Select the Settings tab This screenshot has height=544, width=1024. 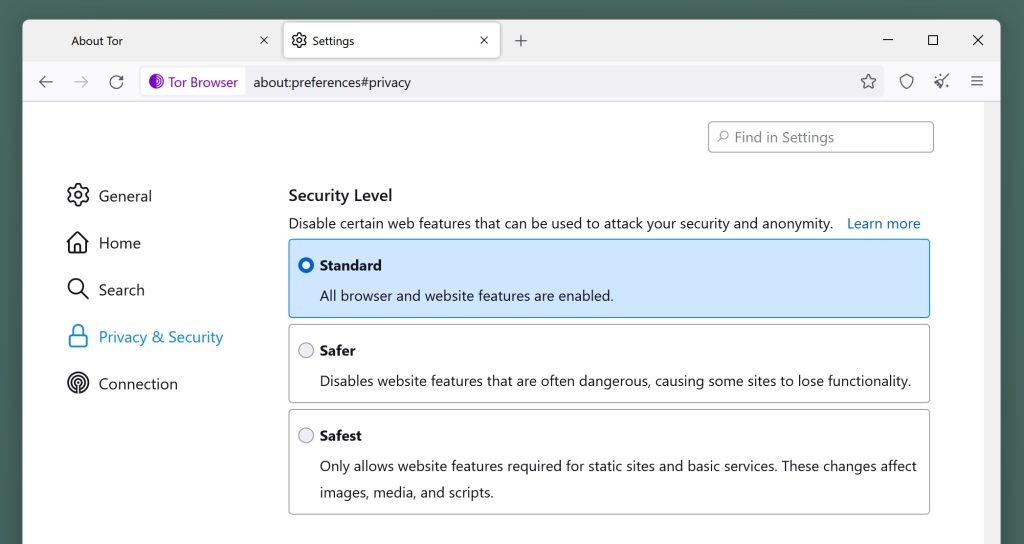coord(392,40)
